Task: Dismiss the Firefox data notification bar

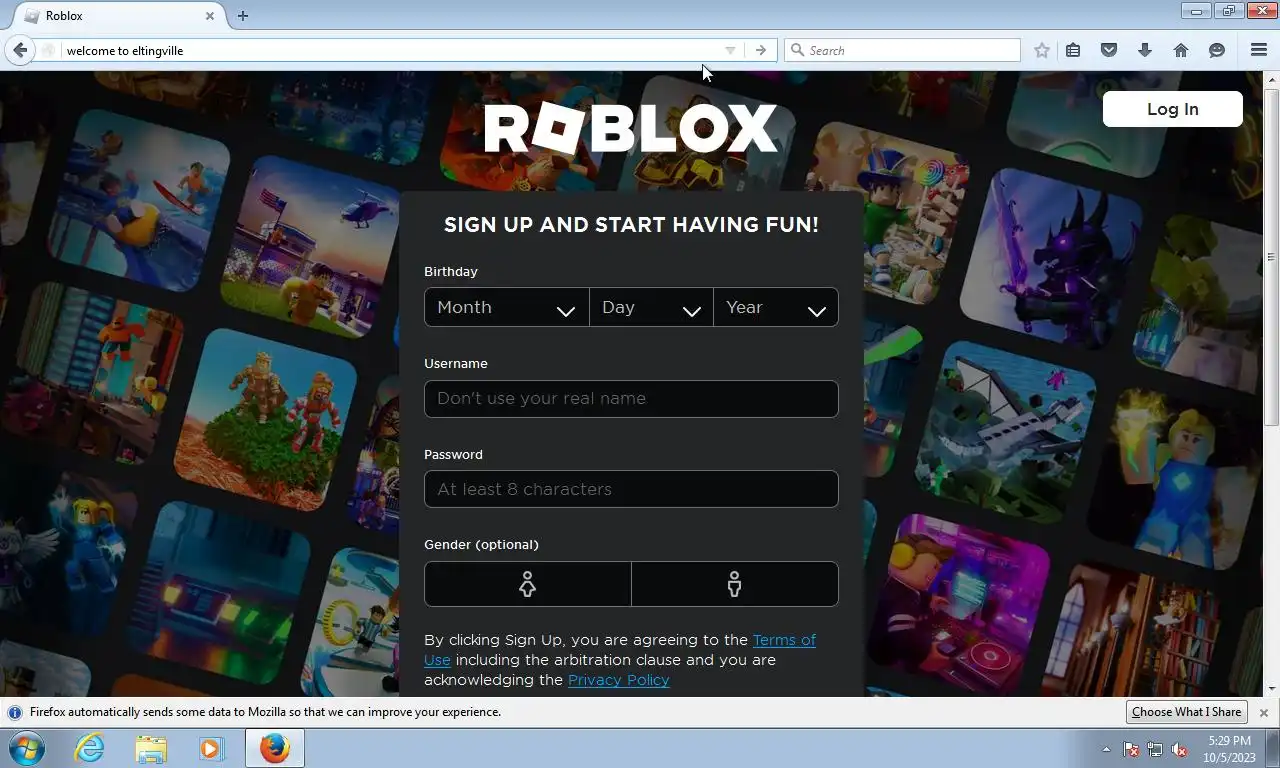Action: [1264, 712]
